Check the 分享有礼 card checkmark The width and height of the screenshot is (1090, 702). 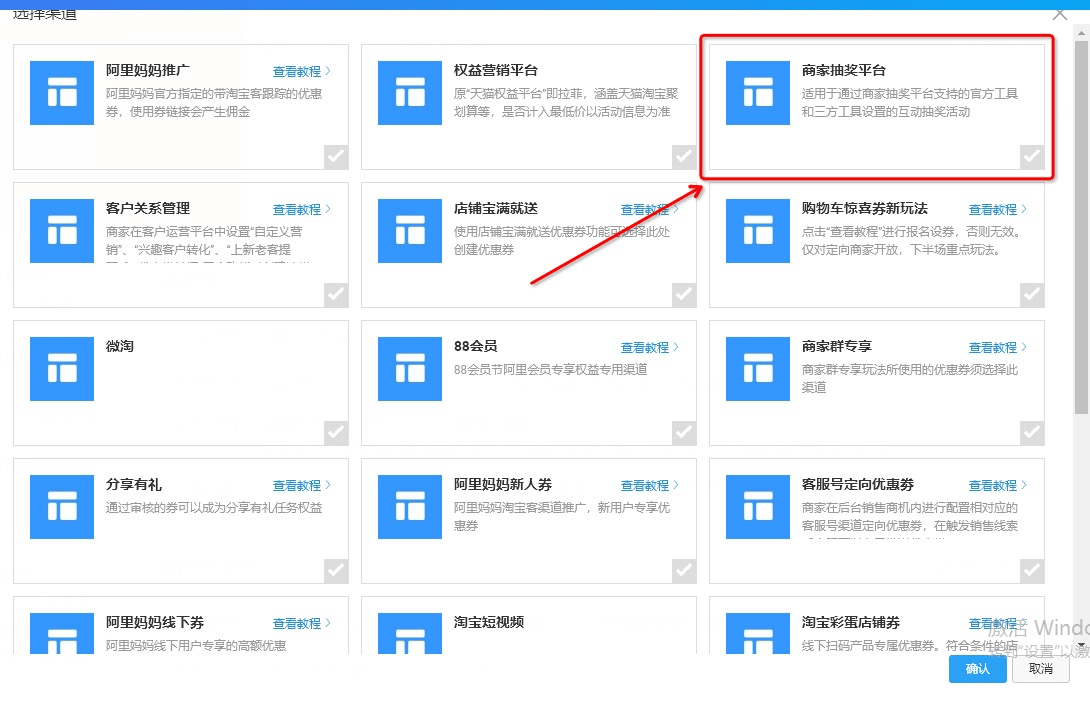[x=336, y=571]
